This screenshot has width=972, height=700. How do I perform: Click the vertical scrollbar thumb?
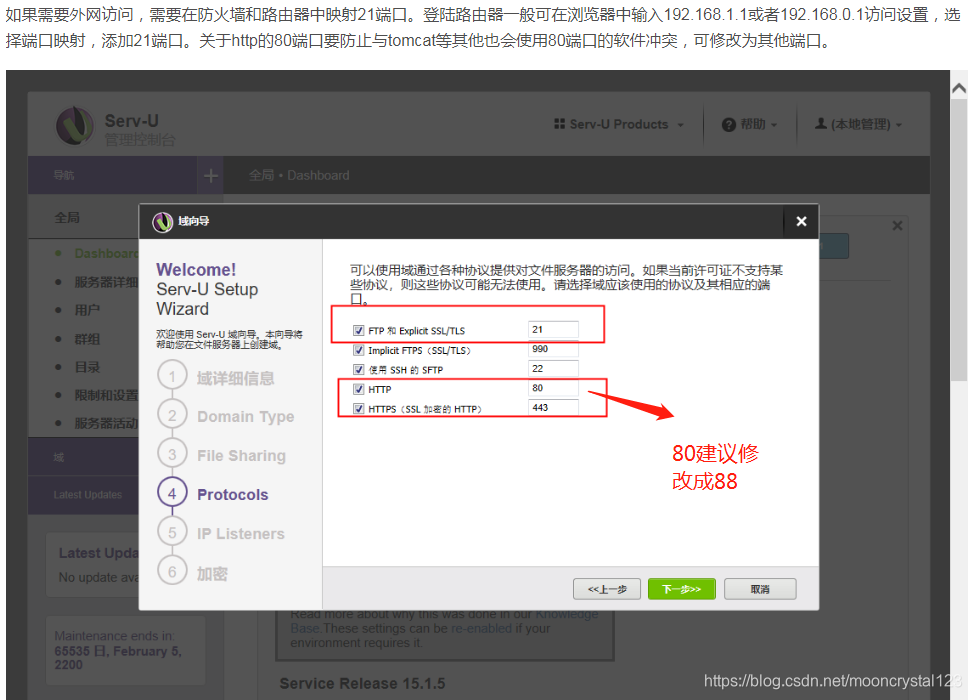click(x=958, y=240)
